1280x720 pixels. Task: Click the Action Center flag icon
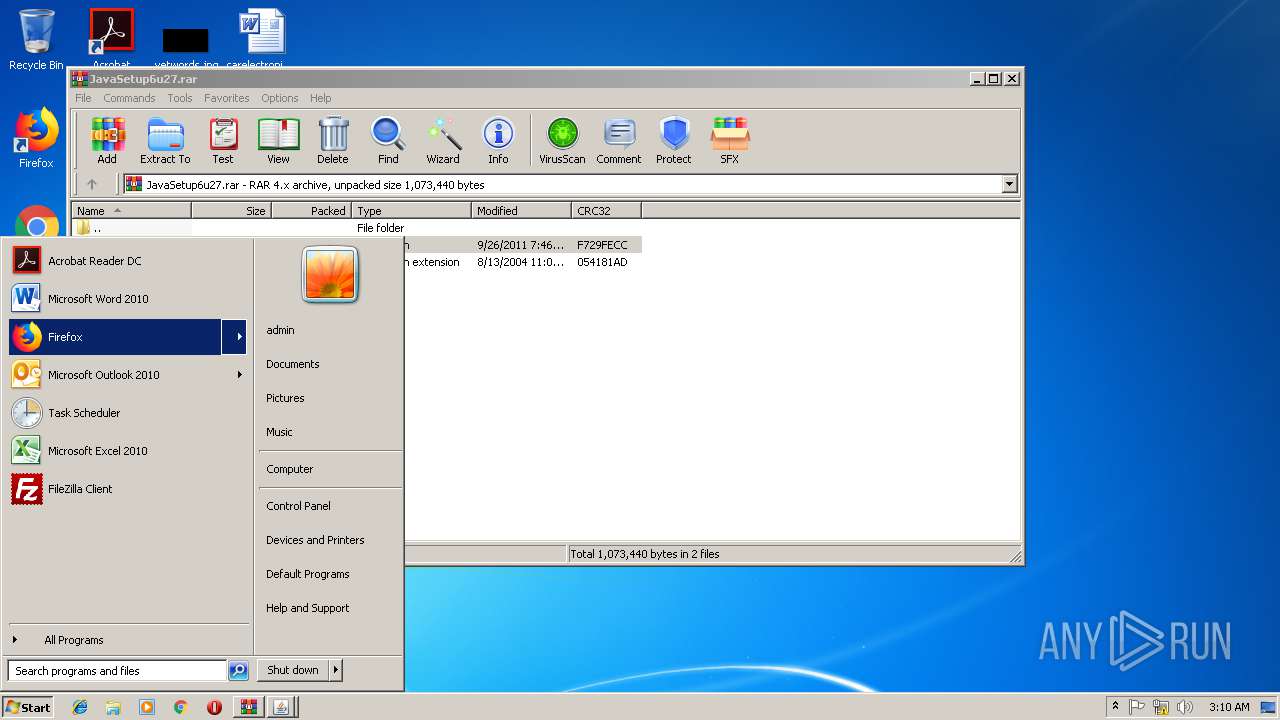[x=1137, y=707]
